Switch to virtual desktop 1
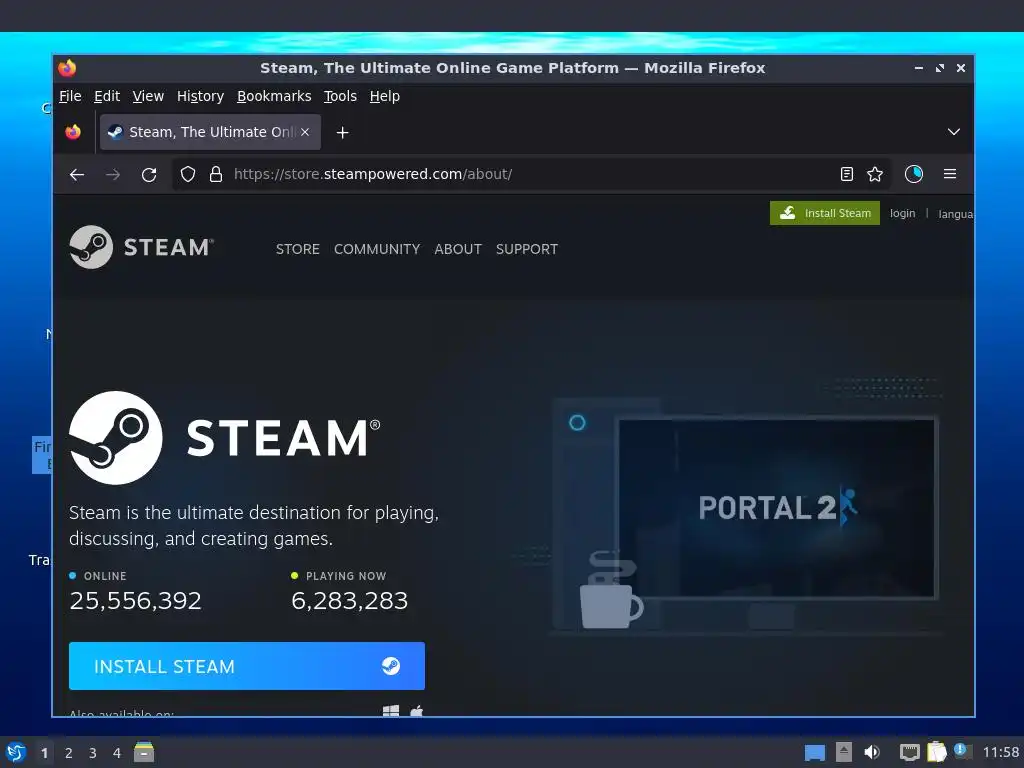 pos(44,753)
